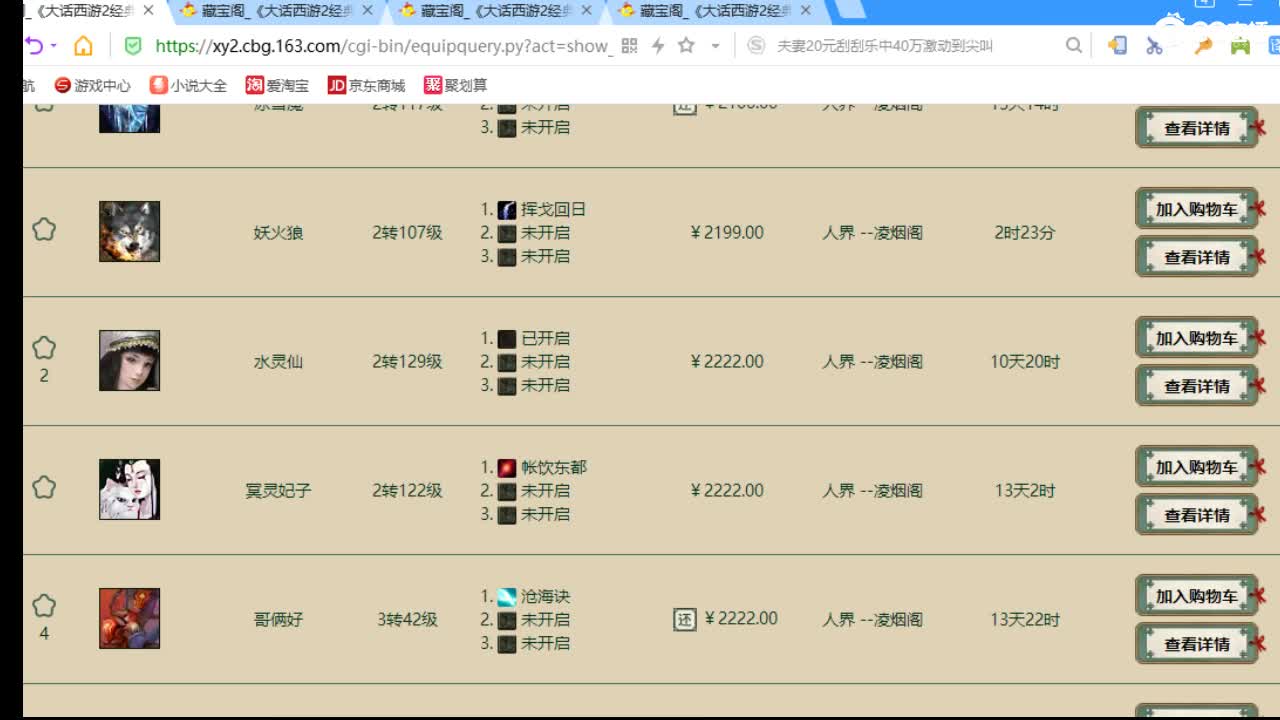Favorite the 水灵仙 listing with its star

[x=44, y=348]
